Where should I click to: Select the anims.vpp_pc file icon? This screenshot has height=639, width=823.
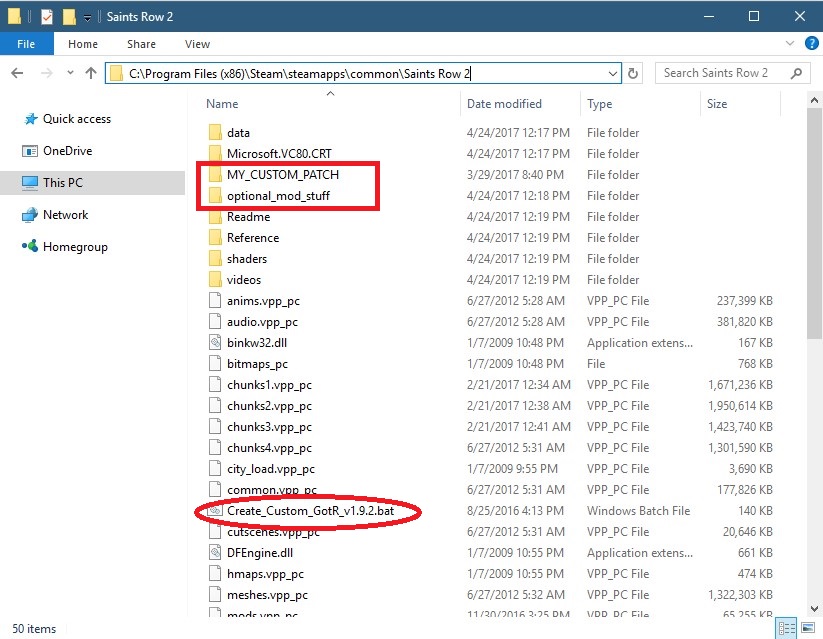(215, 300)
